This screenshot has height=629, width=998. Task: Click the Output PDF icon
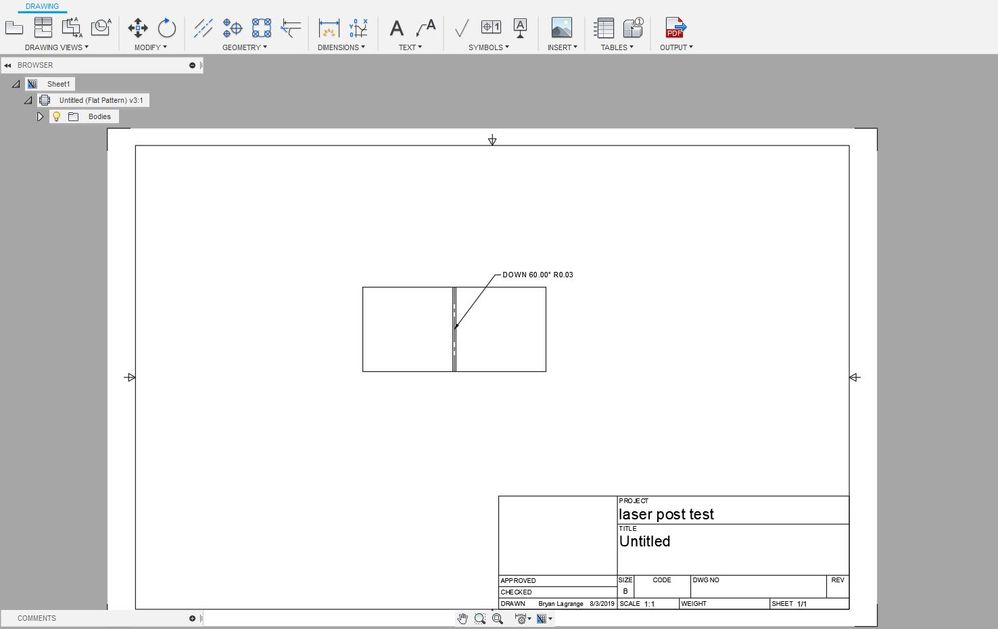tap(675, 27)
